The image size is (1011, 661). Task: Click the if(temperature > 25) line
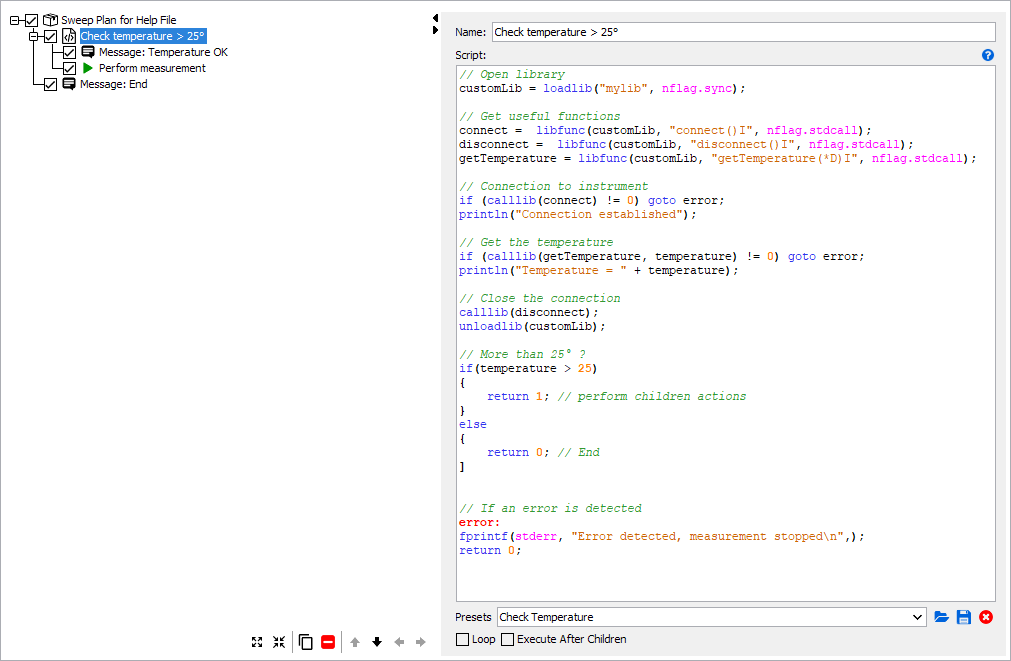click(528, 369)
